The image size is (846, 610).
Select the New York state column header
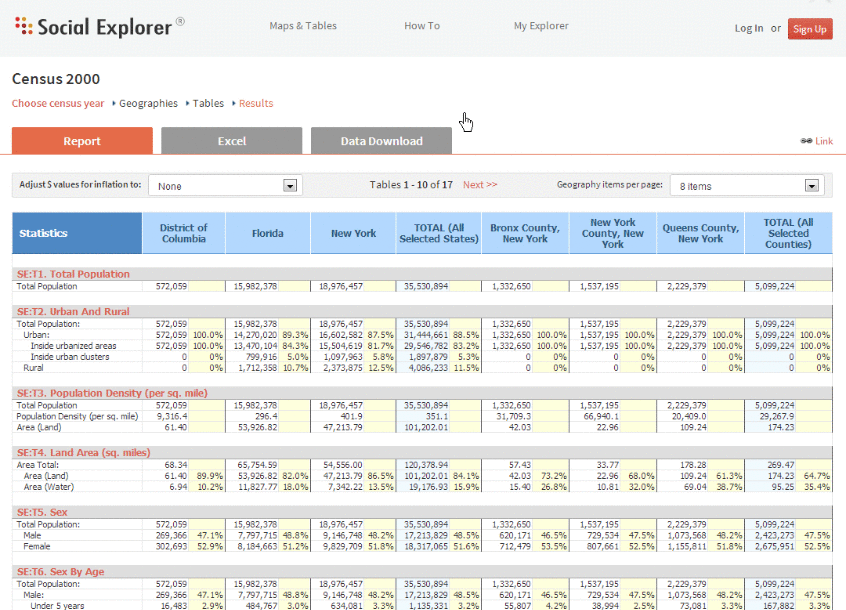(353, 233)
